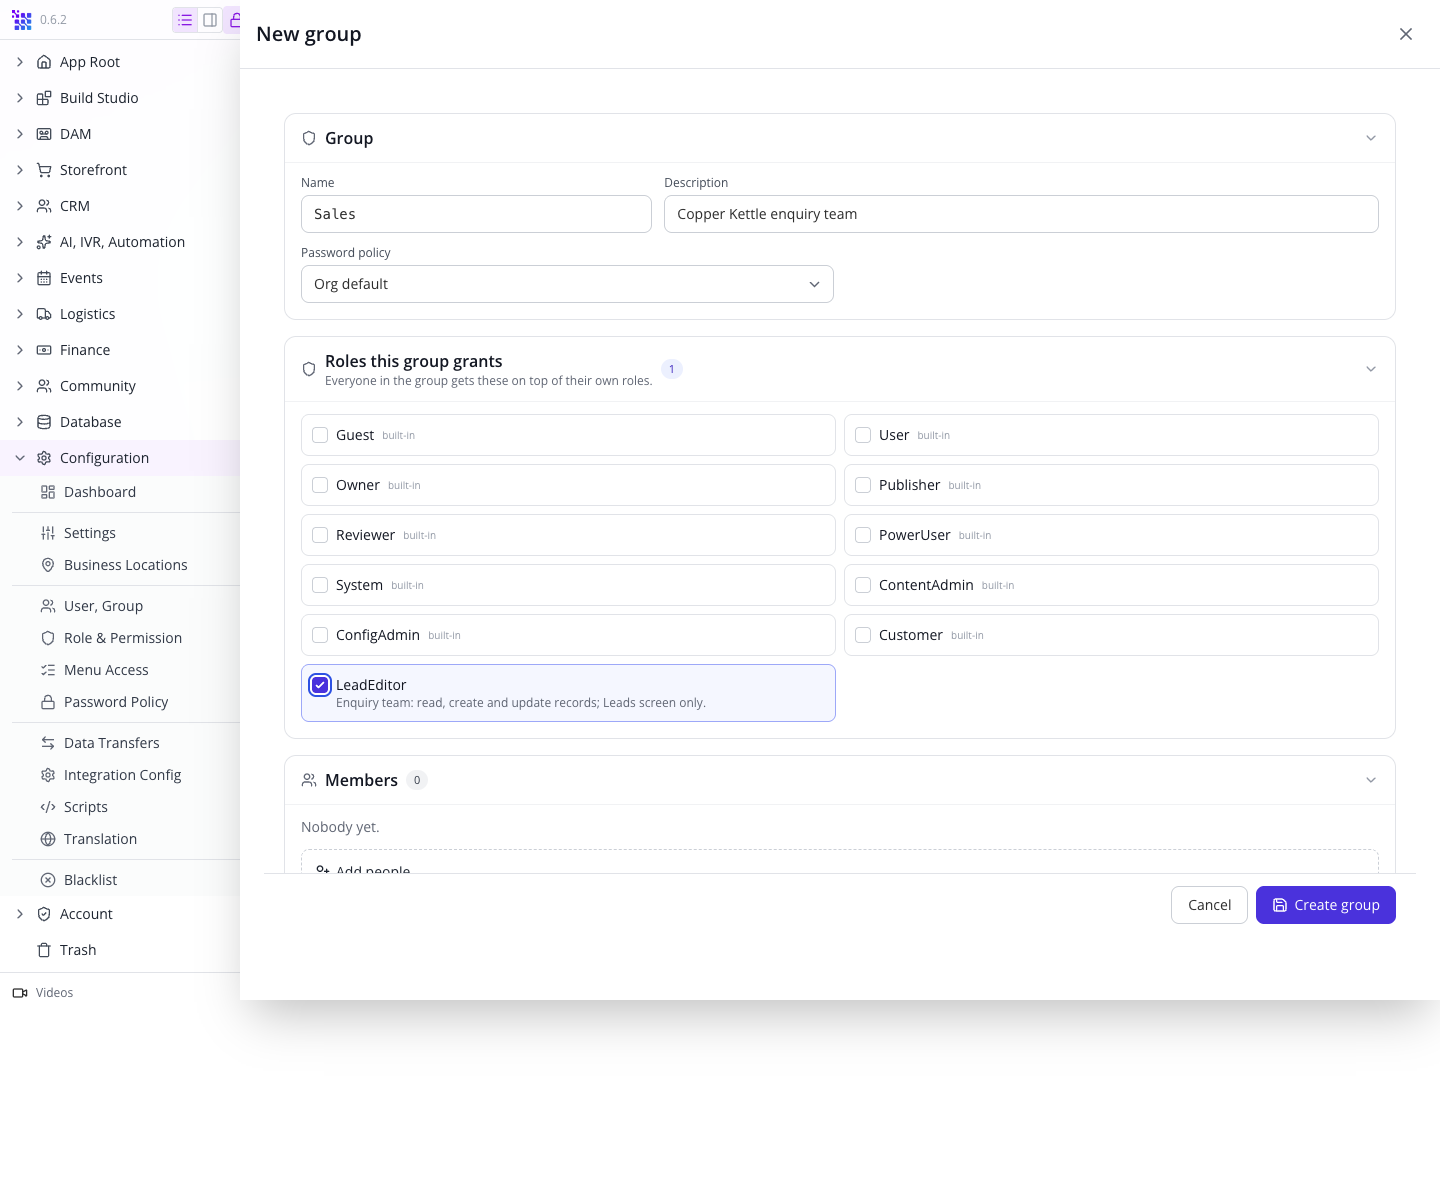Click the Create group button
Viewport: 1440px width, 1200px height.
point(1326,905)
